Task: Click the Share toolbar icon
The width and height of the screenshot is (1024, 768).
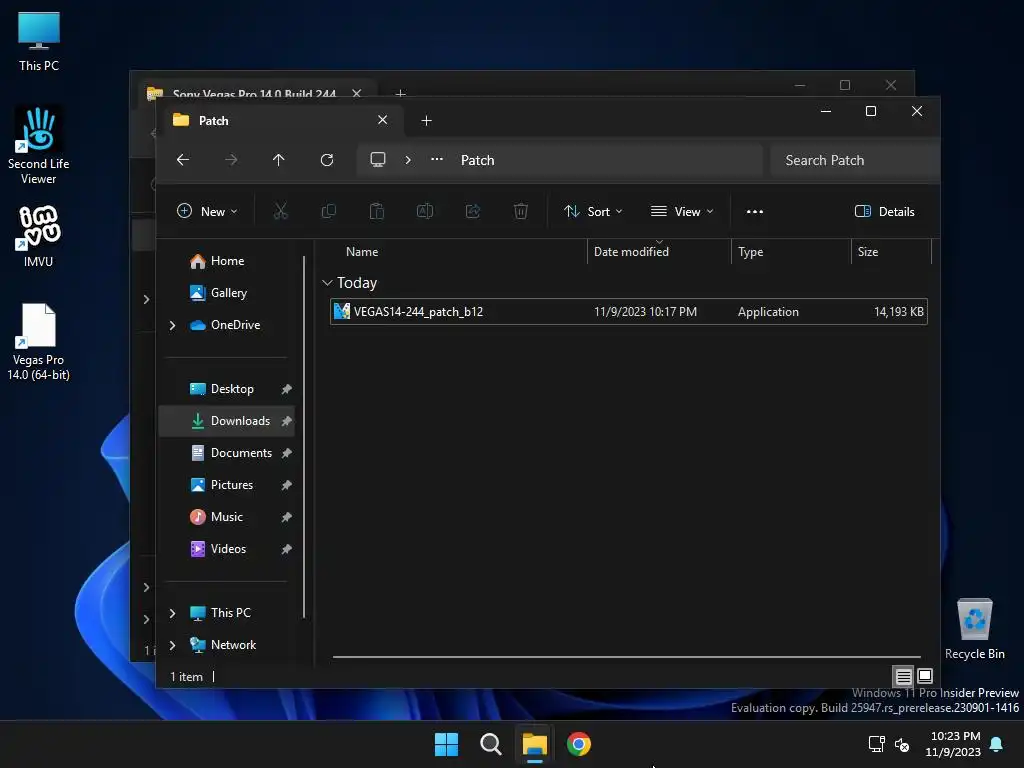Action: click(x=473, y=212)
